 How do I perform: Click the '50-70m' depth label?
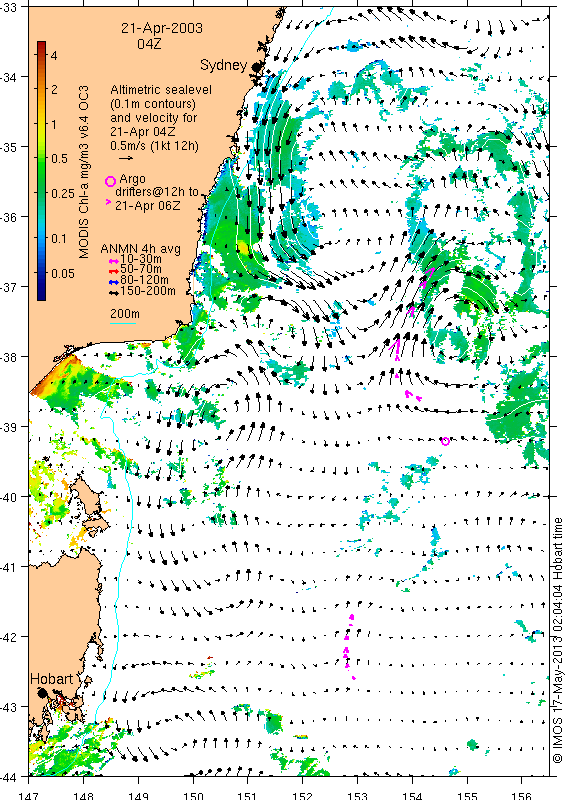(x=141, y=269)
